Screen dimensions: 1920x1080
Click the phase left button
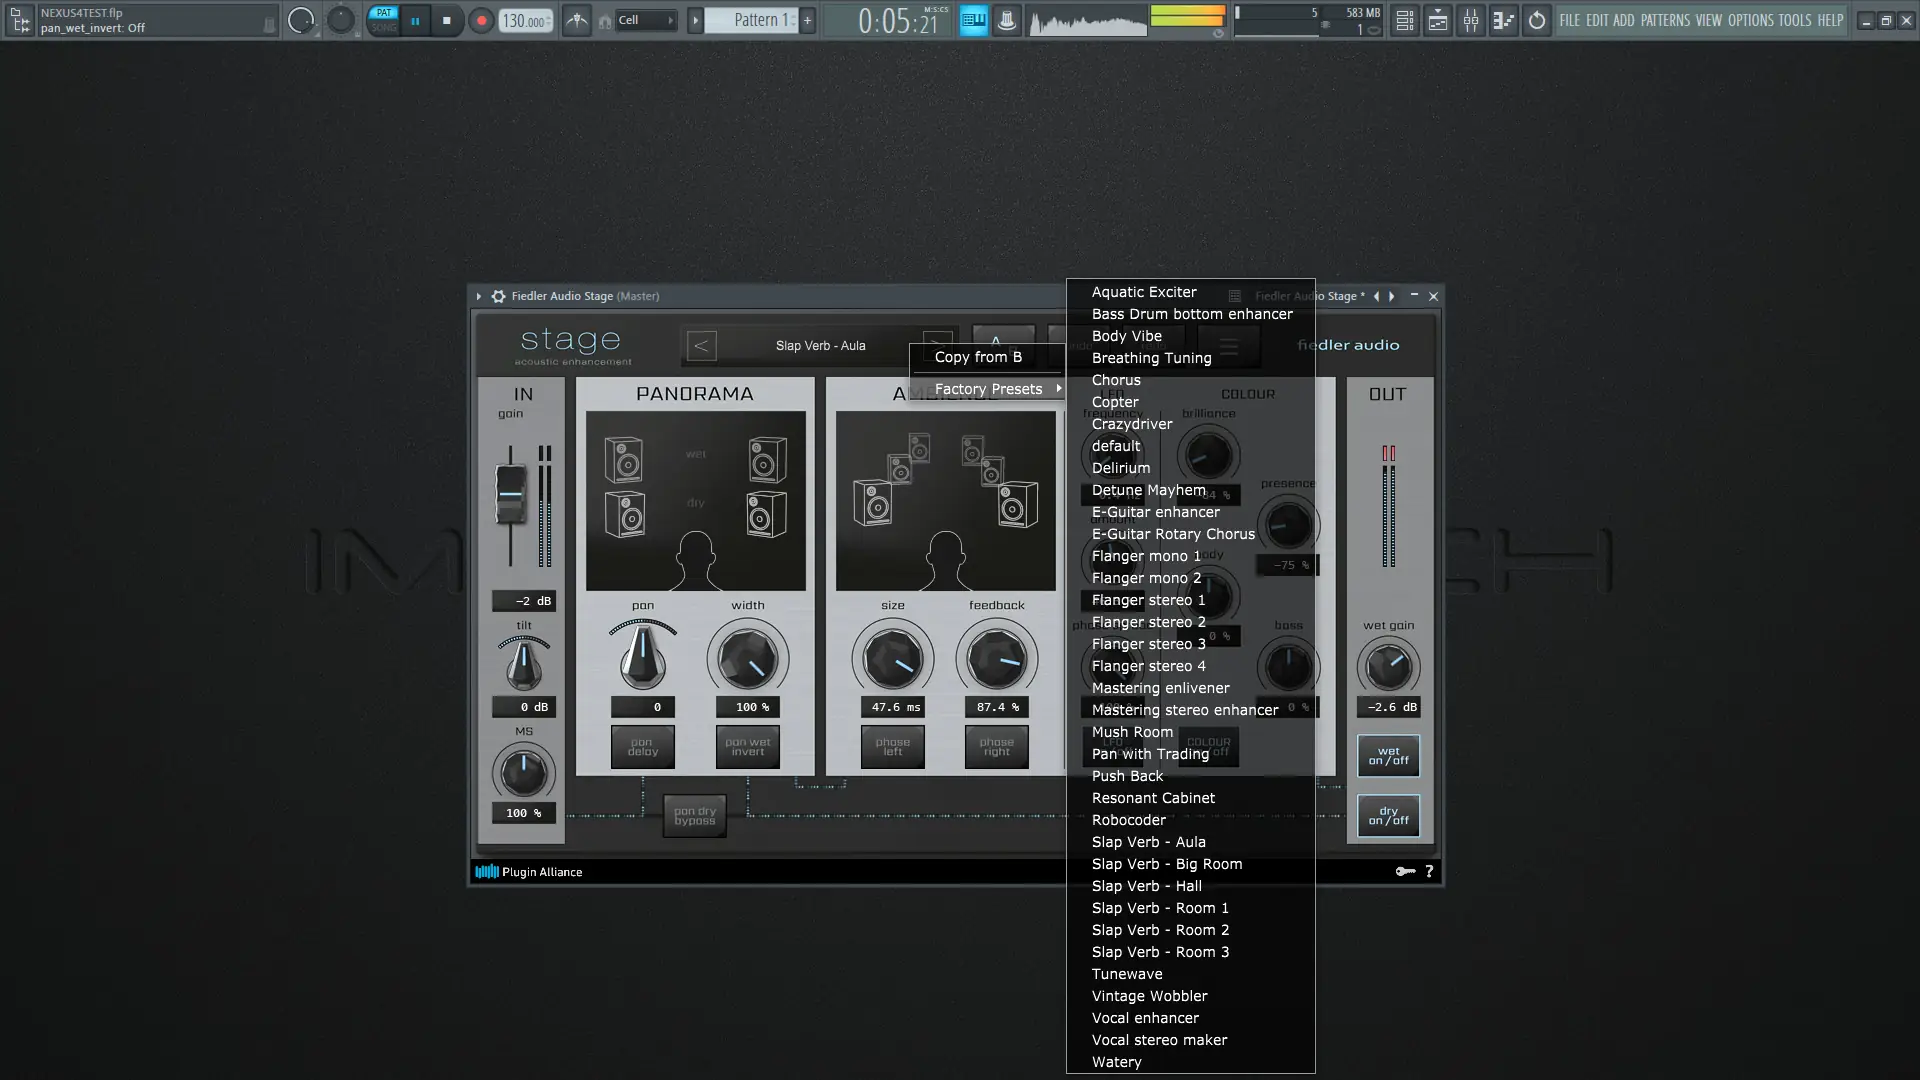892,747
